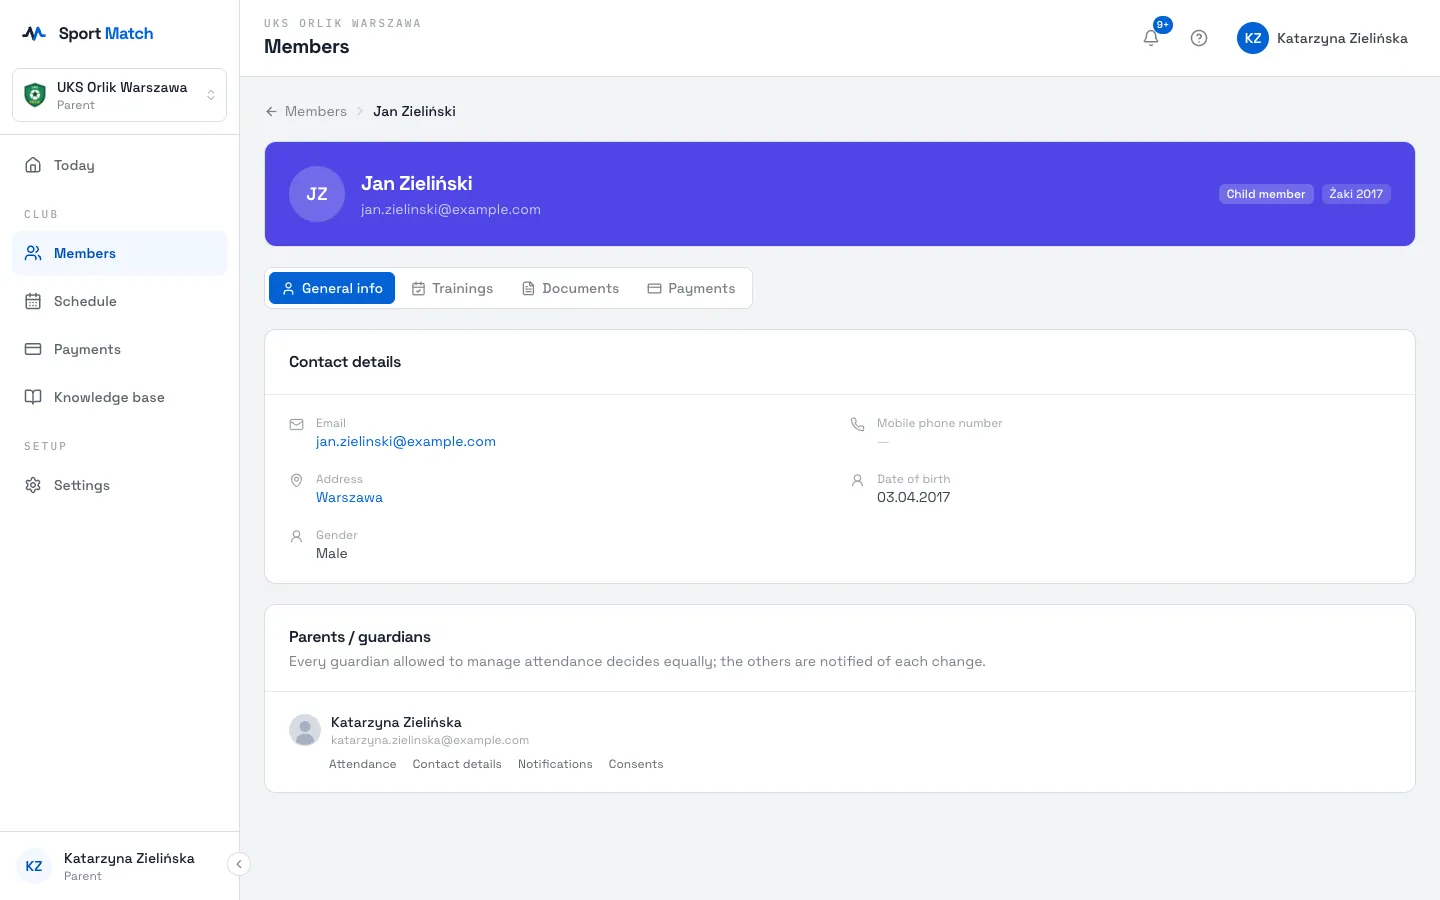Image resolution: width=1440 pixels, height=900 pixels.
Task: Open the Katarzyna Zielińska user menu in header
Action: 1322,38
